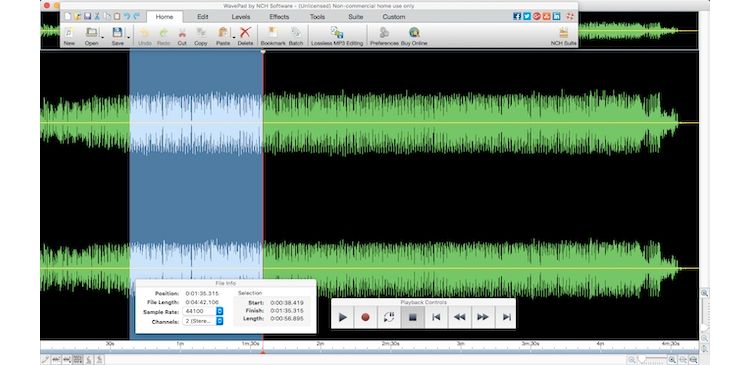The height and width of the screenshot is (365, 750).
Task: Toggle loop playback mode button
Action: pos(389,317)
